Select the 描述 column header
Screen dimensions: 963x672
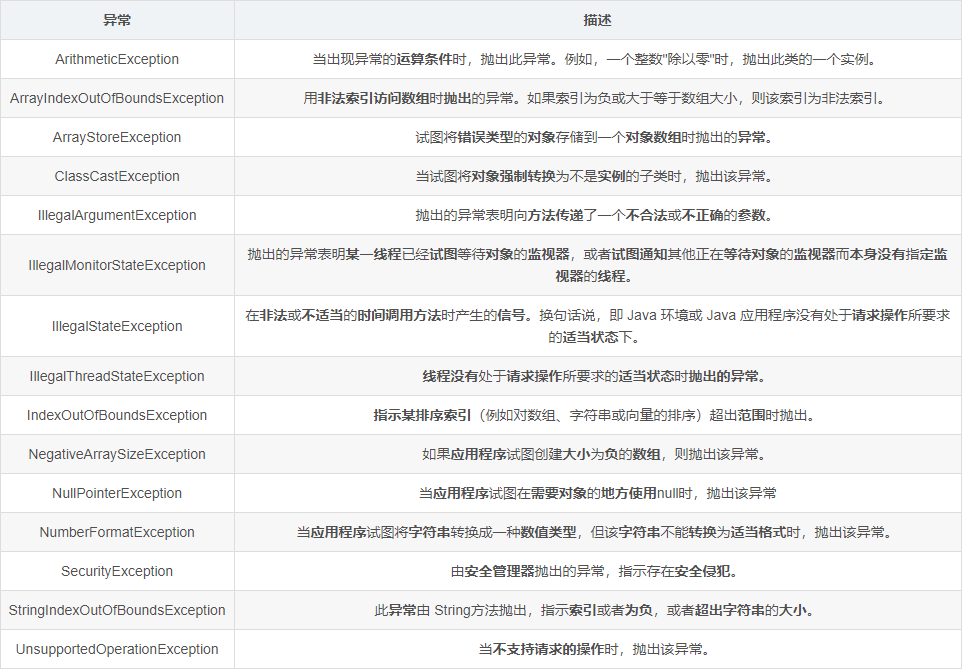pos(597,20)
